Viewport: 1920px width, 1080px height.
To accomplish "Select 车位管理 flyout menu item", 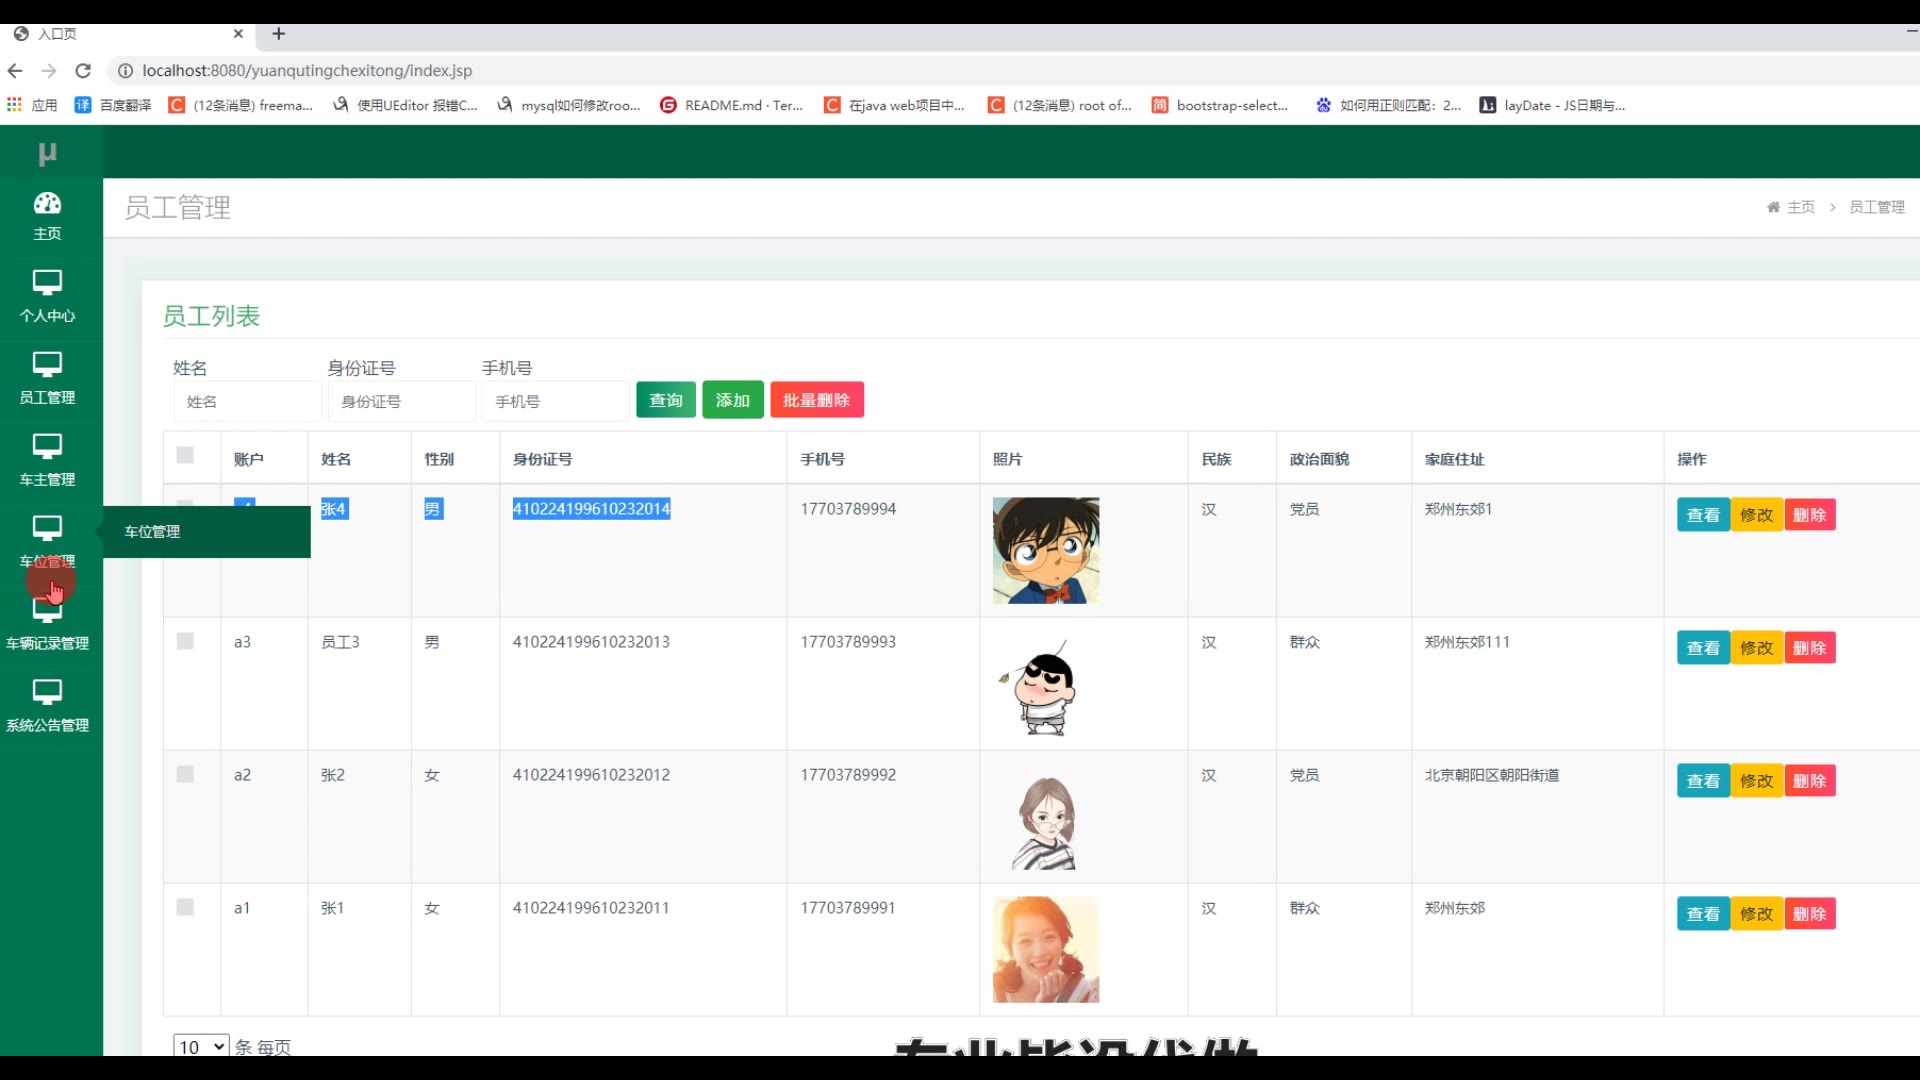I will [x=153, y=532].
